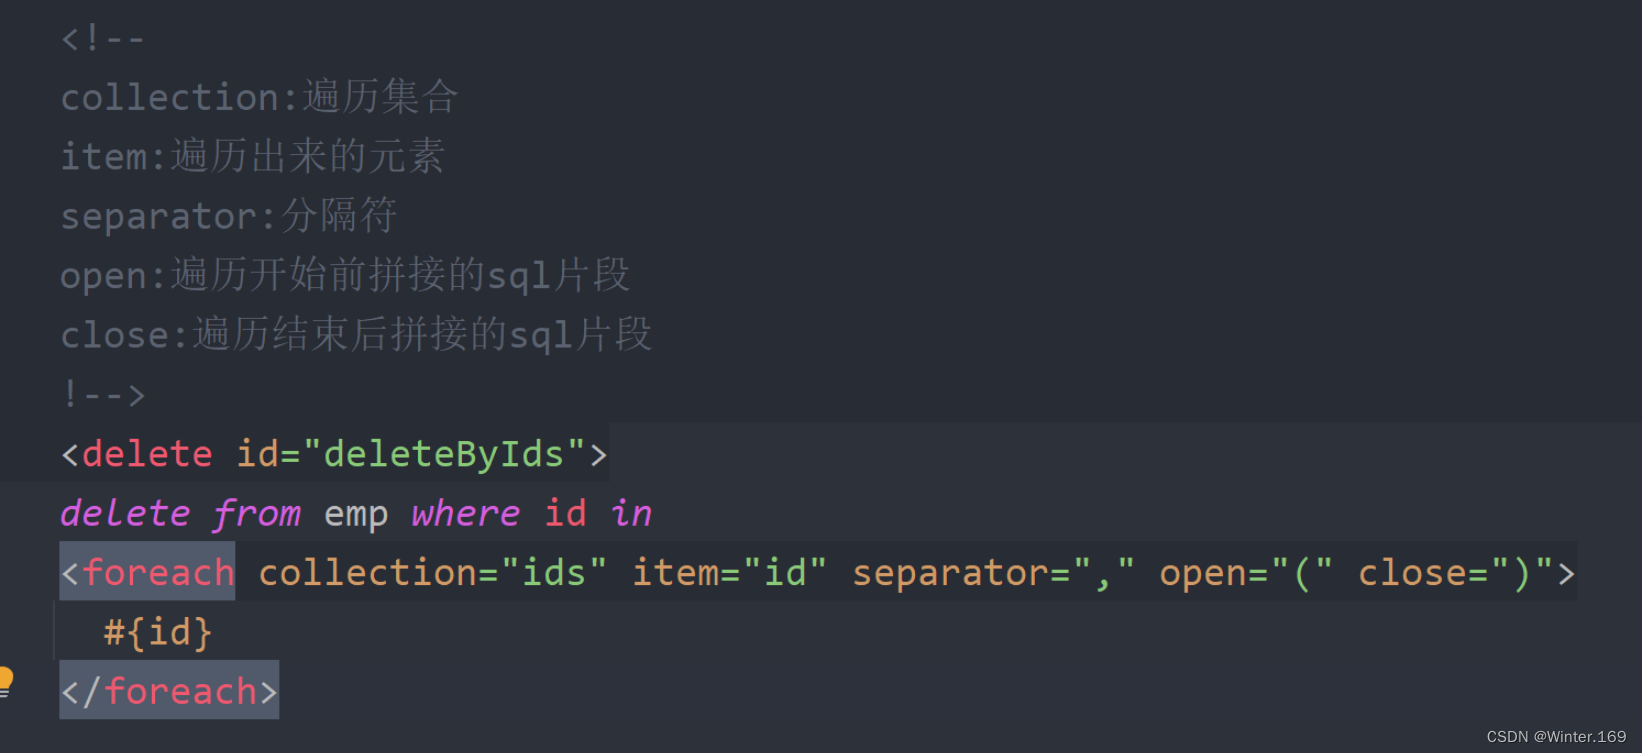Image resolution: width=1642 pixels, height=753 pixels.
Task: Place cursor on deleteByIds id value
Action: pos(444,454)
